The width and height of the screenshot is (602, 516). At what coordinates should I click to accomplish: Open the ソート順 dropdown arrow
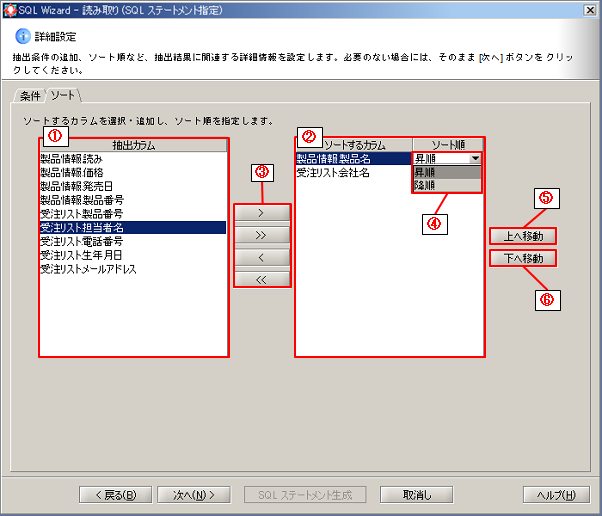475,158
